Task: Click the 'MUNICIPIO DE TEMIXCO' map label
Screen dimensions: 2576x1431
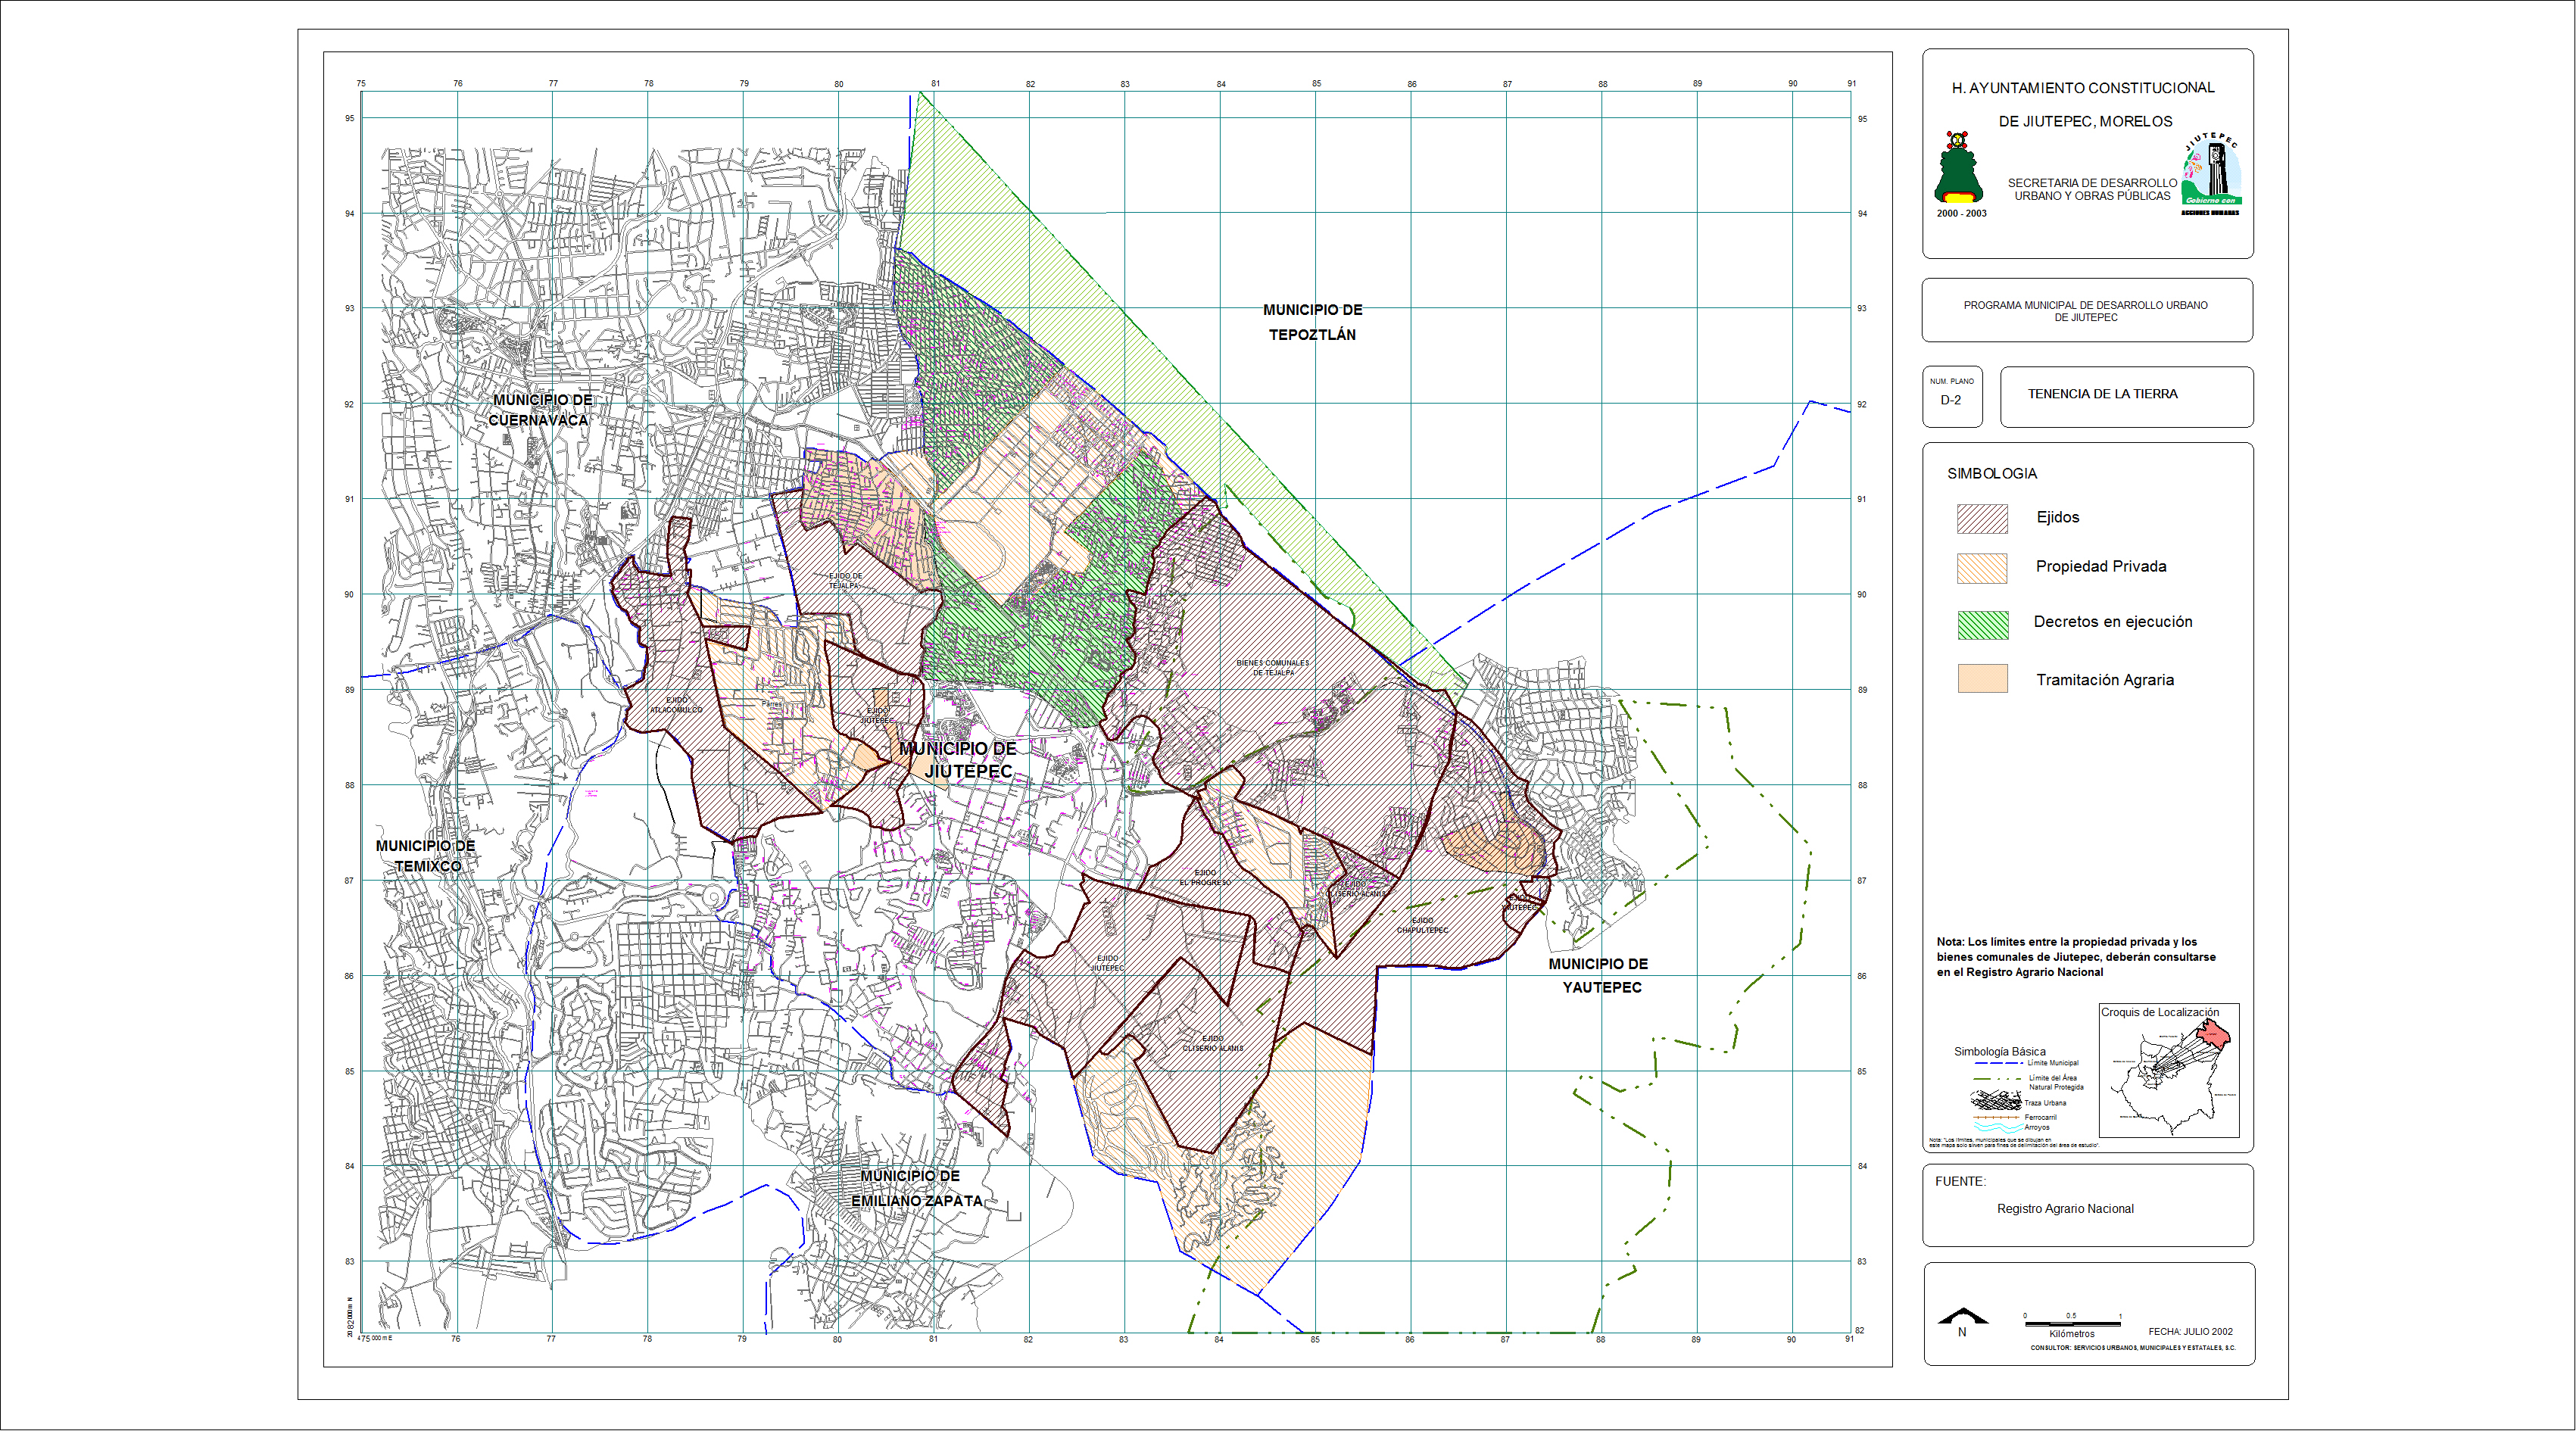Action: click(x=426, y=856)
